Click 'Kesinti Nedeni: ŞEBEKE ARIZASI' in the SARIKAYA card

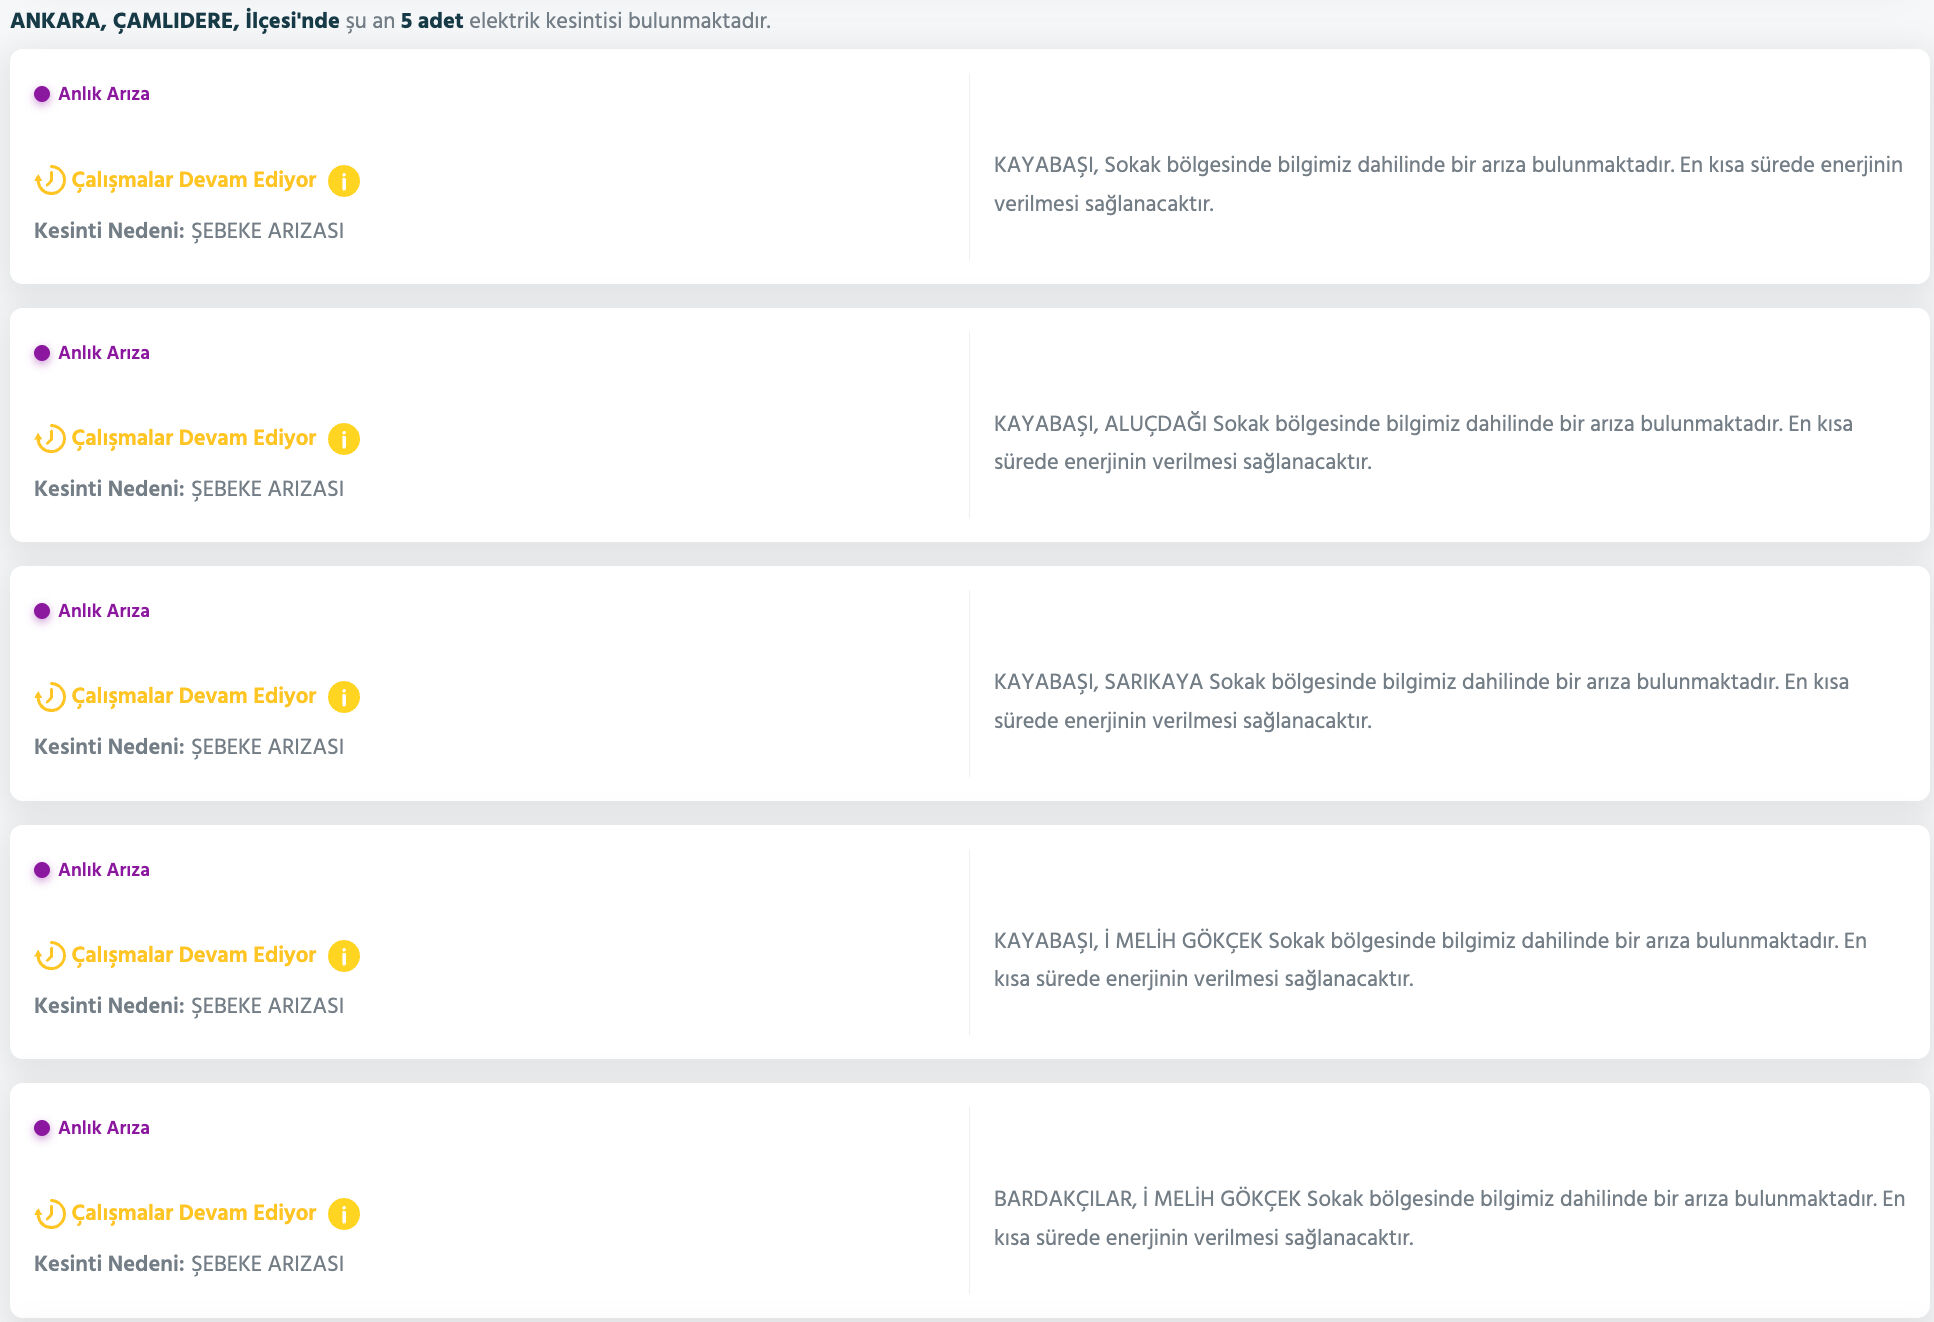(x=189, y=747)
